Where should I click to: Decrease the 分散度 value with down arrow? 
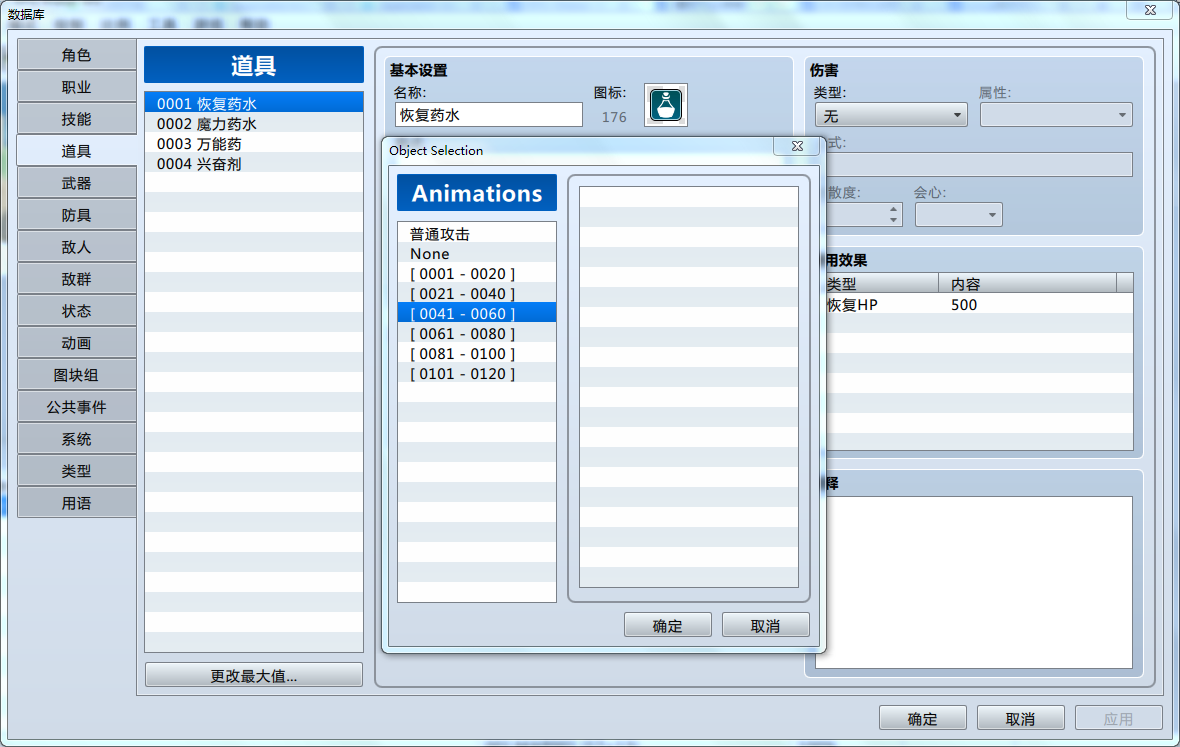tap(893, 220)
